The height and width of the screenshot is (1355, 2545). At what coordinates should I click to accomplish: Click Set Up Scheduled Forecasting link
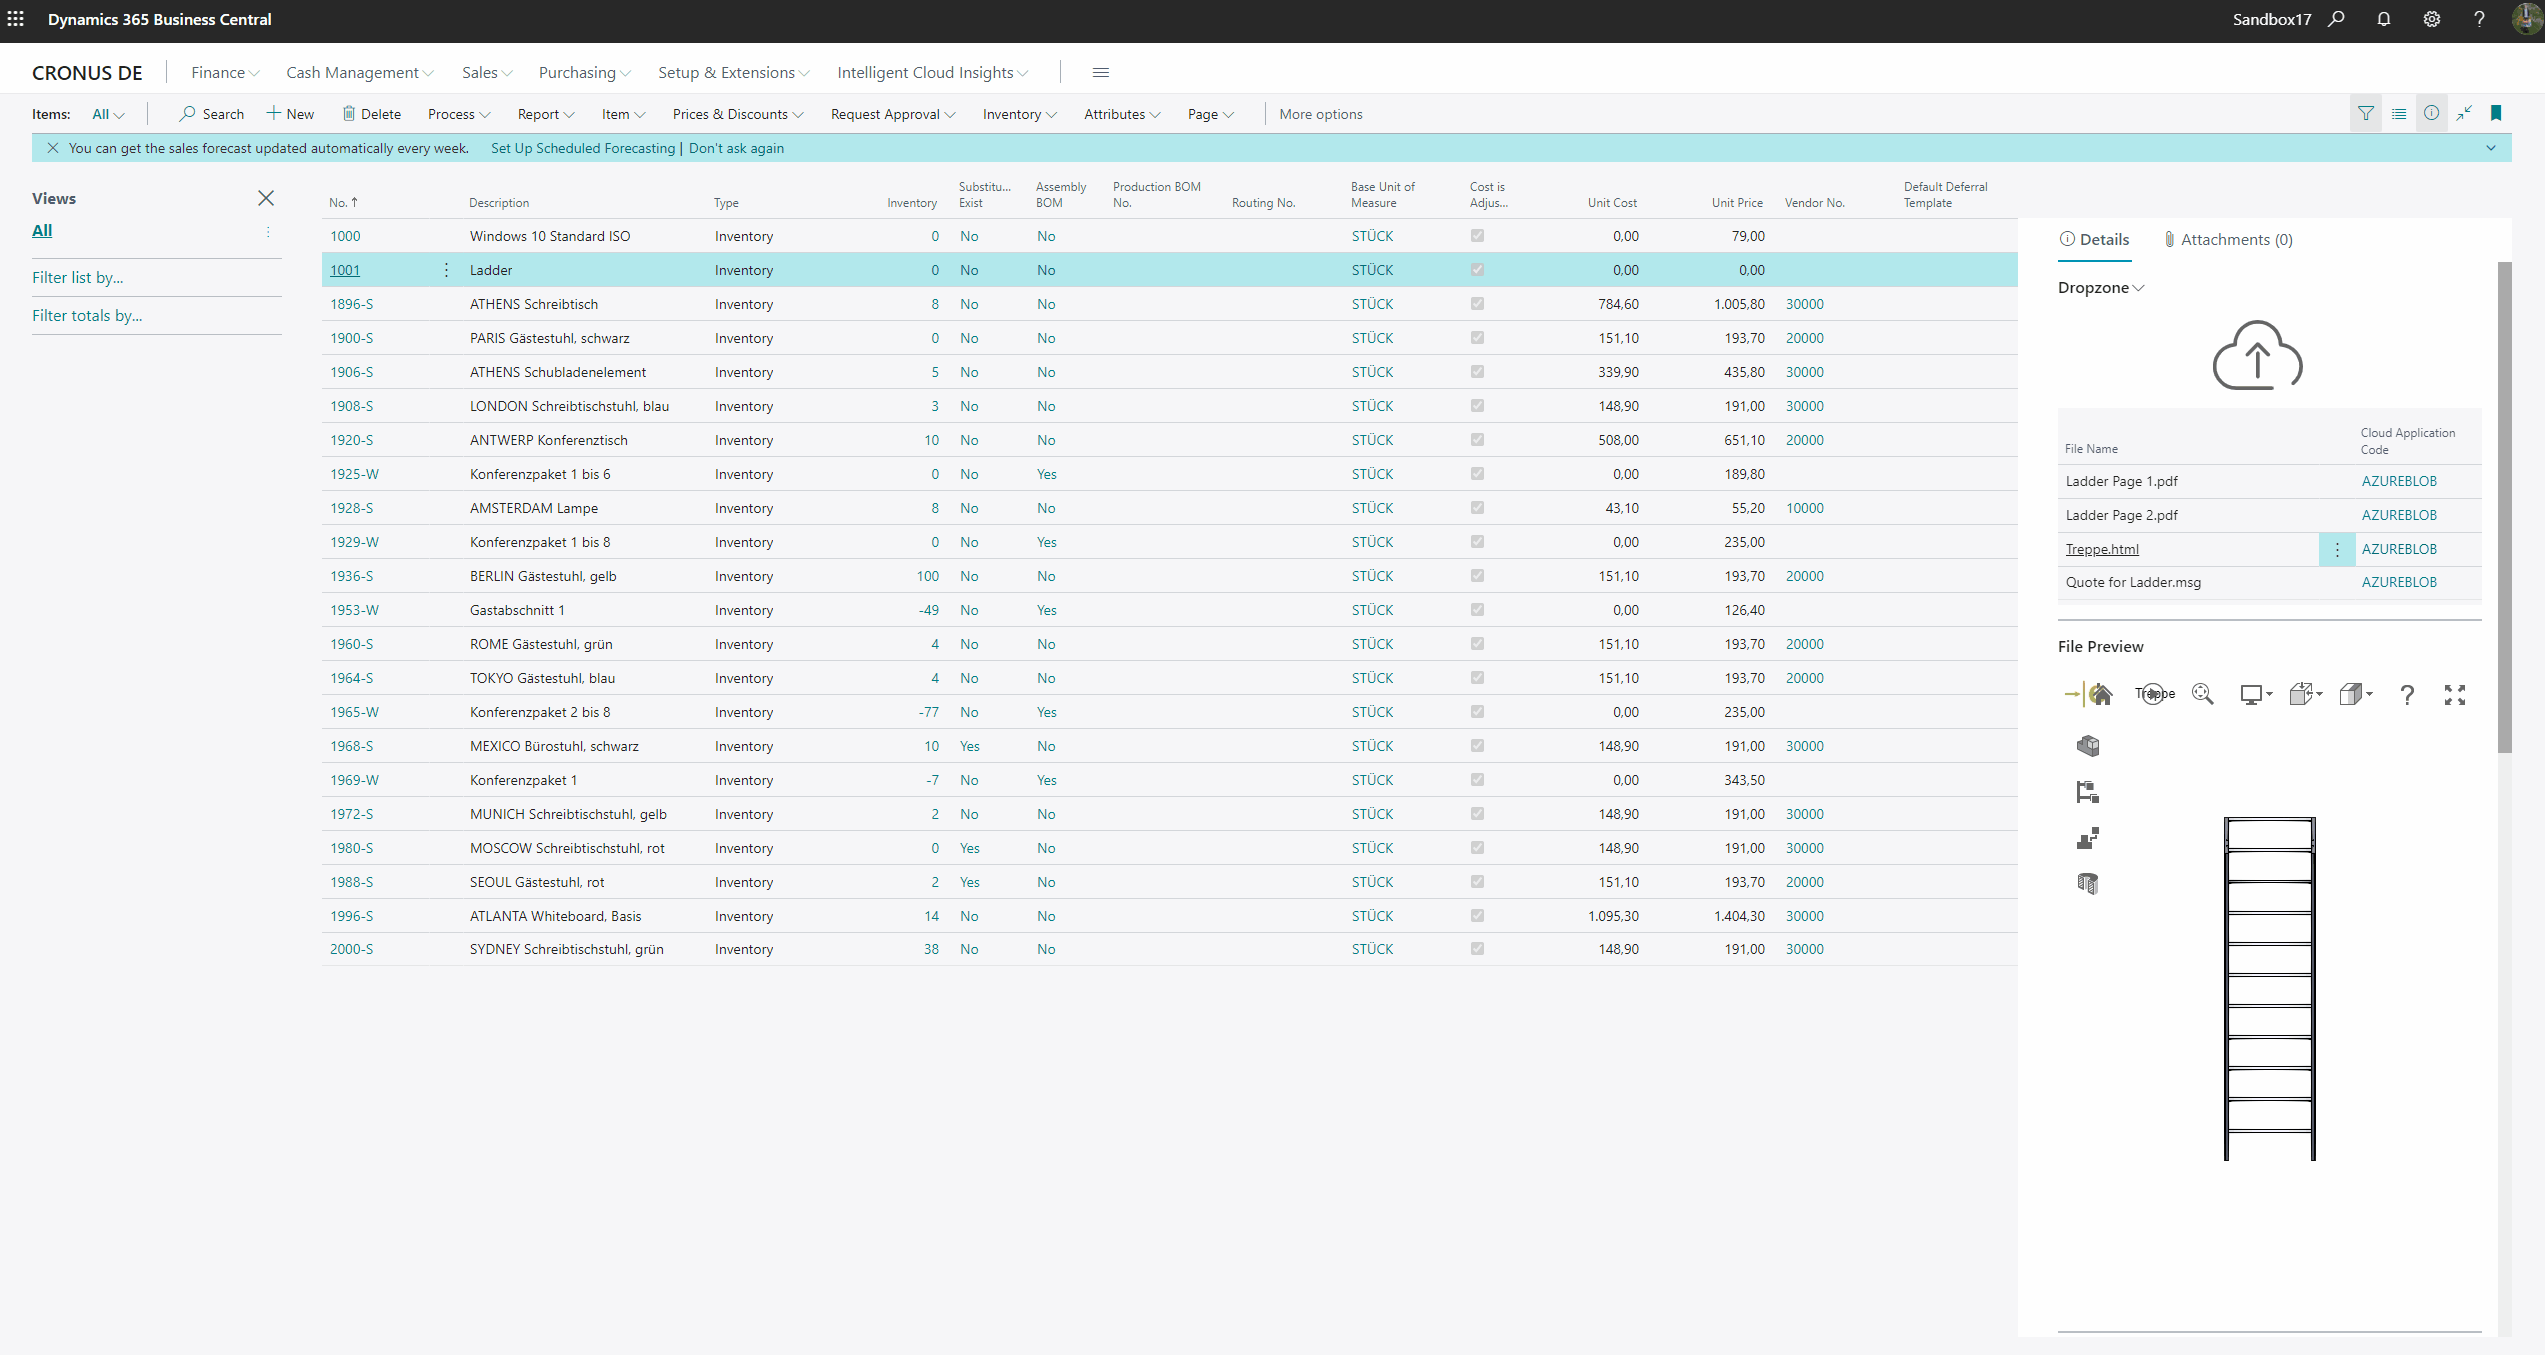pyautogui.click(x=583, y=148)
